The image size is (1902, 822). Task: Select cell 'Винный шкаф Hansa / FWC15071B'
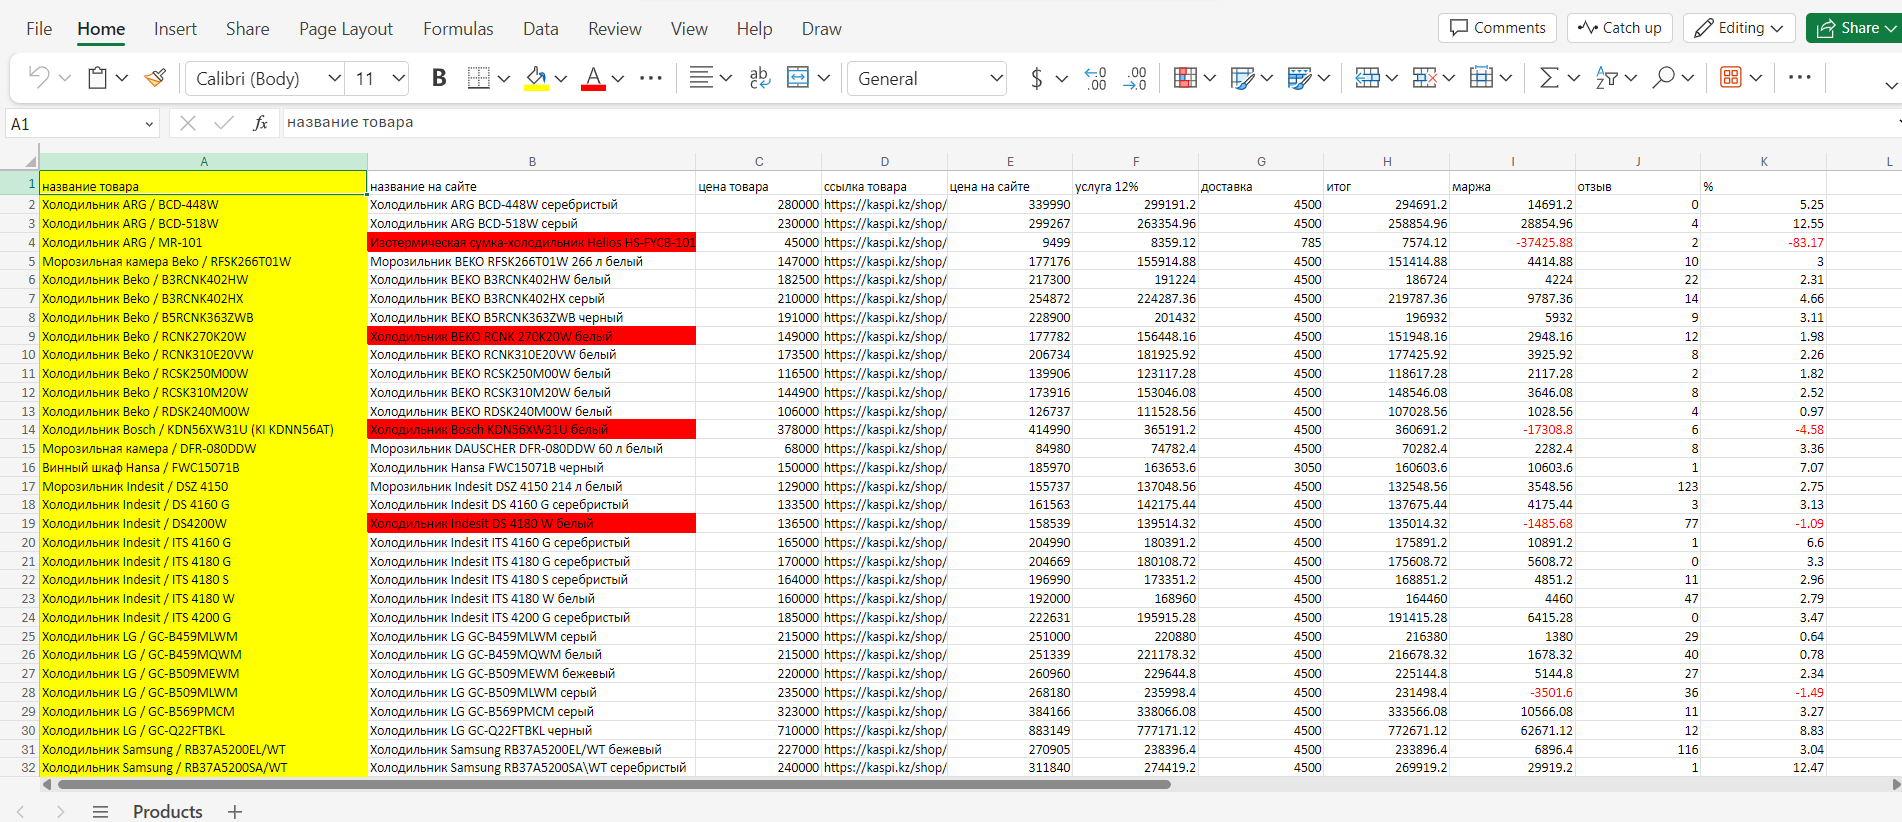coord(203,468)
